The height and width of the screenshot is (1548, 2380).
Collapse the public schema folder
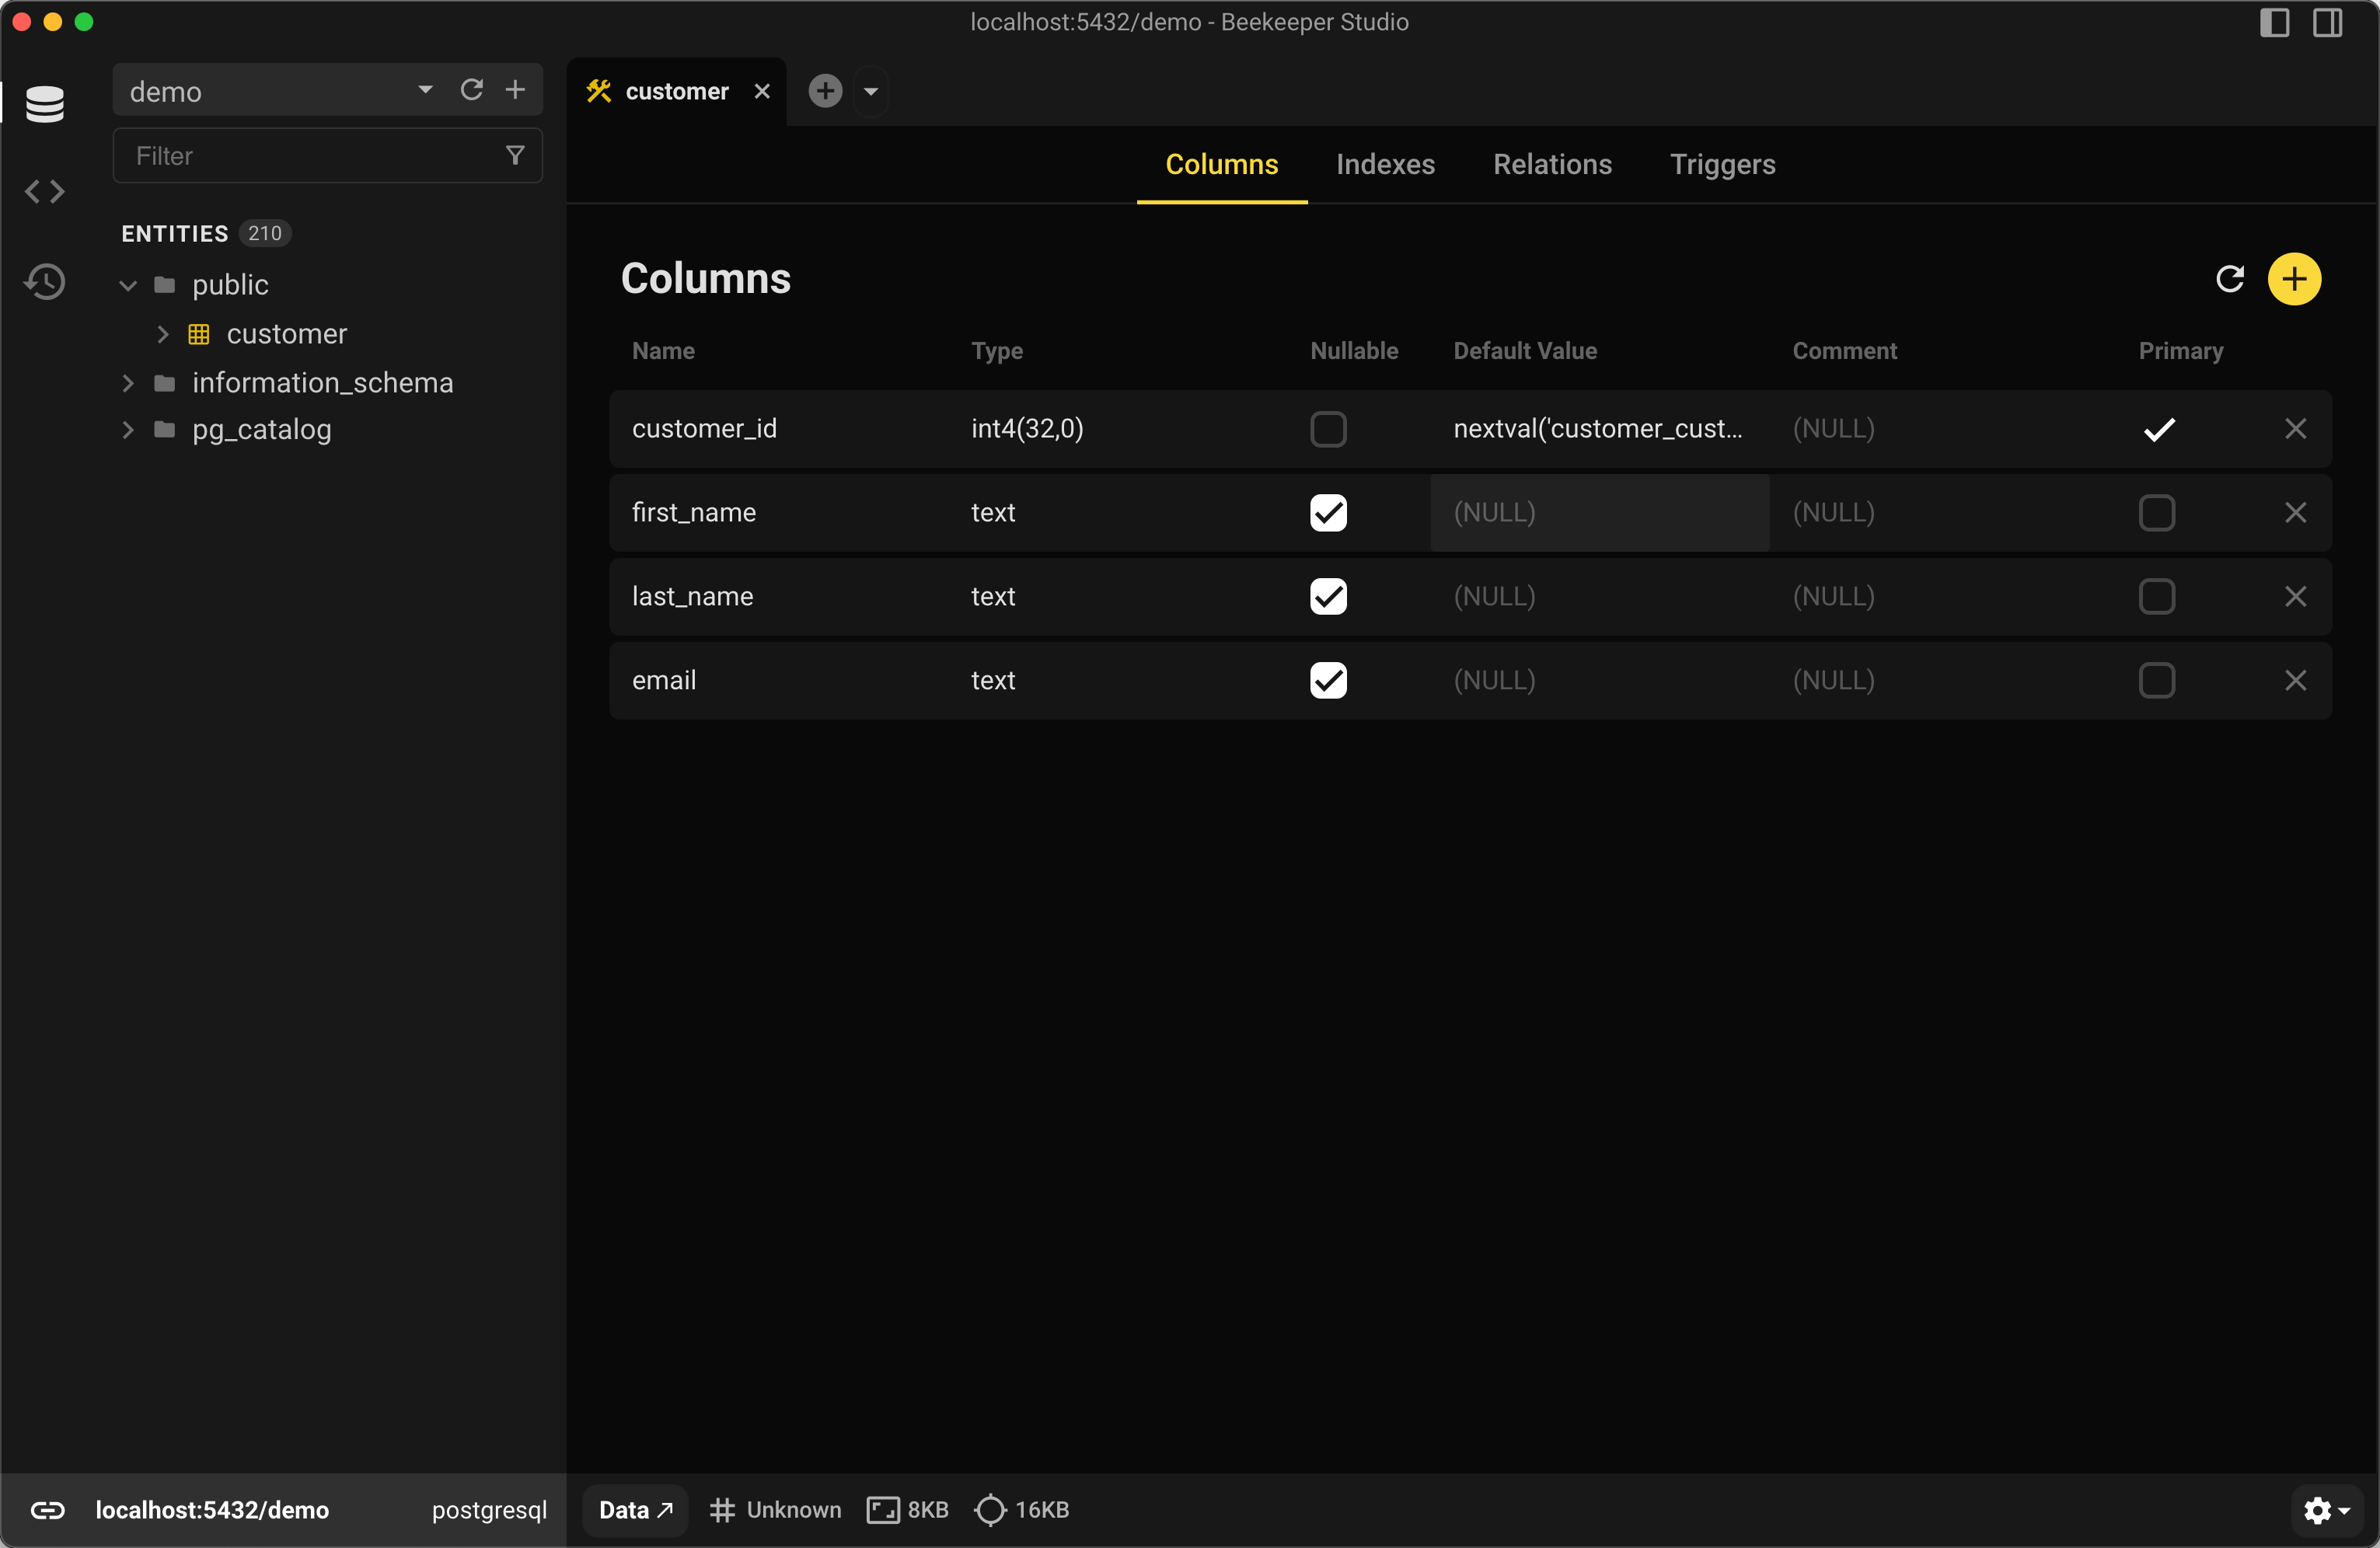click(128, 285)
